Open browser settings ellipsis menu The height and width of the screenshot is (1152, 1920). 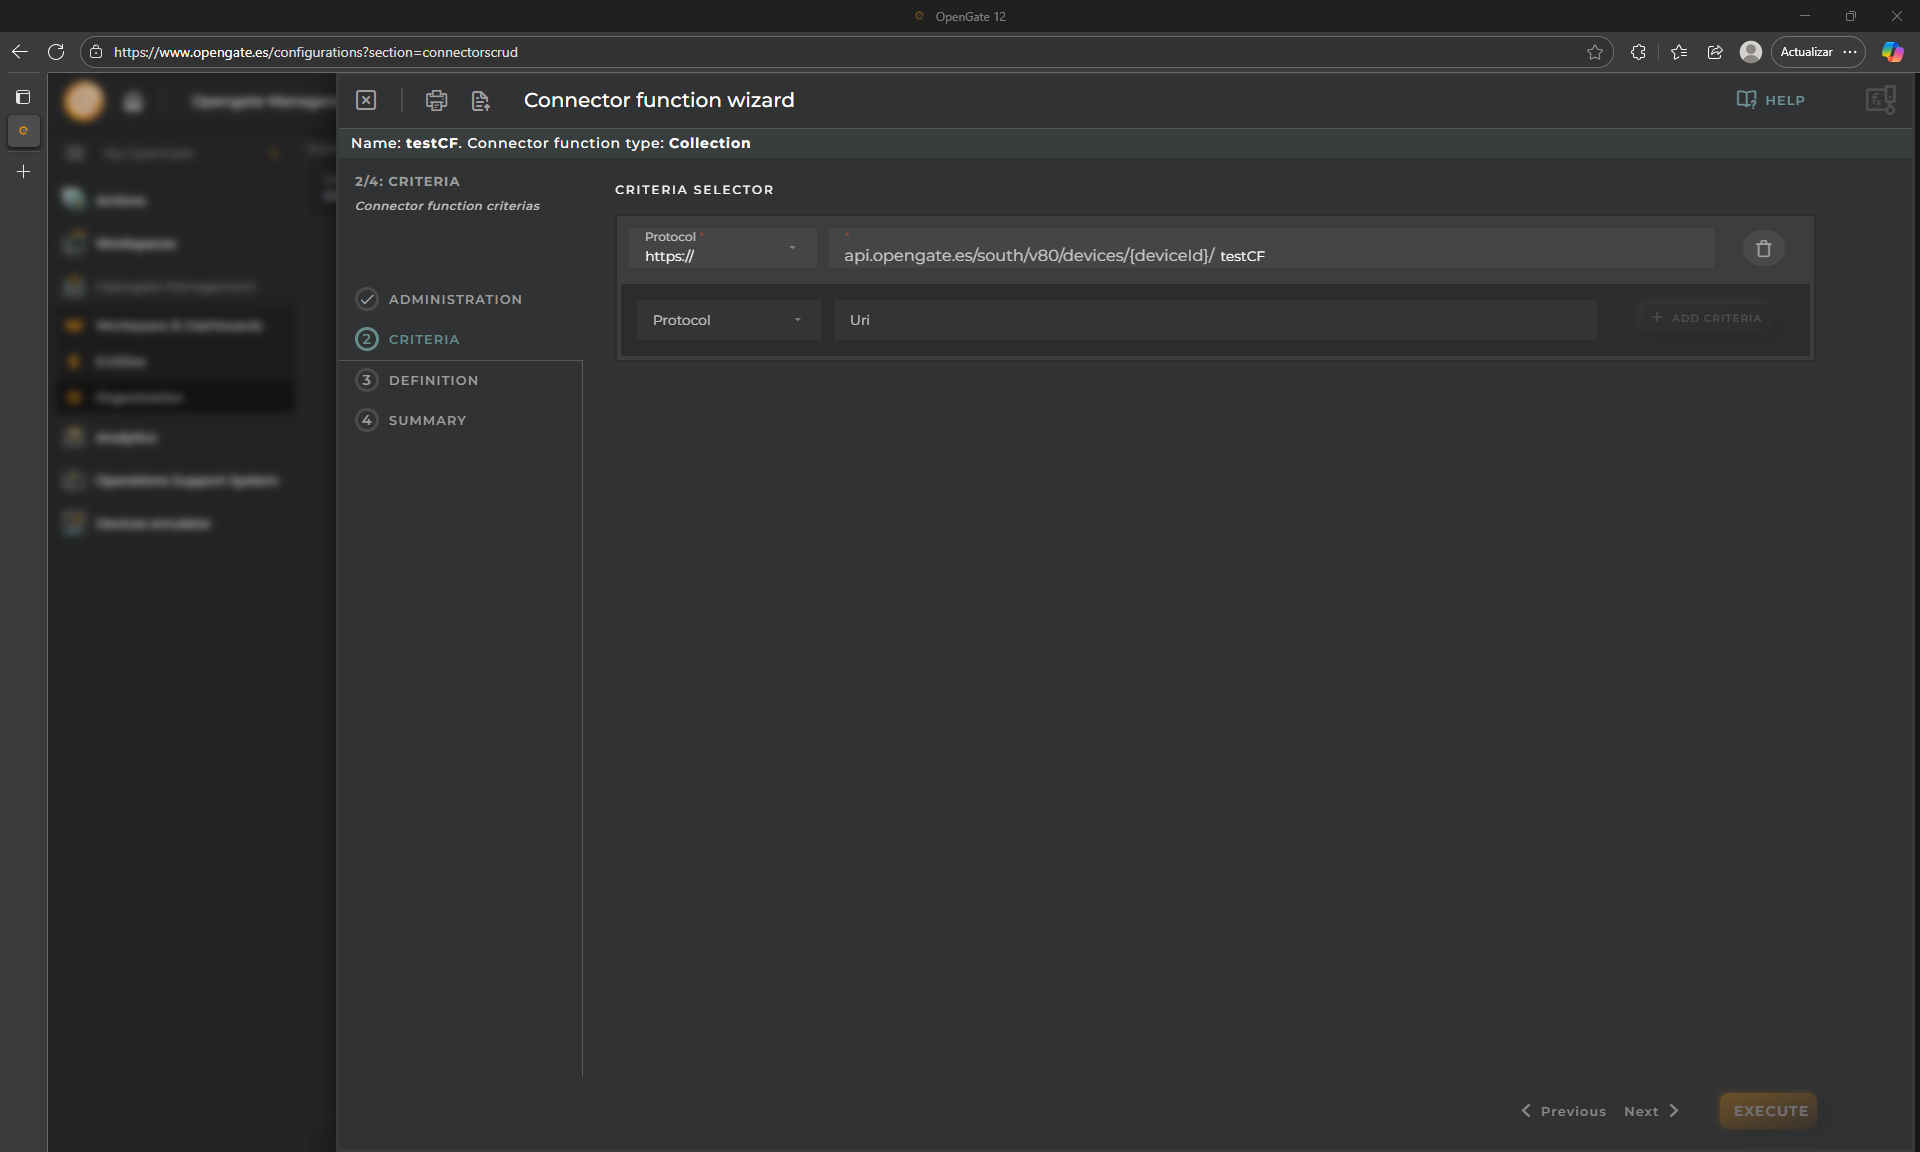click(x=1850, y=52)
